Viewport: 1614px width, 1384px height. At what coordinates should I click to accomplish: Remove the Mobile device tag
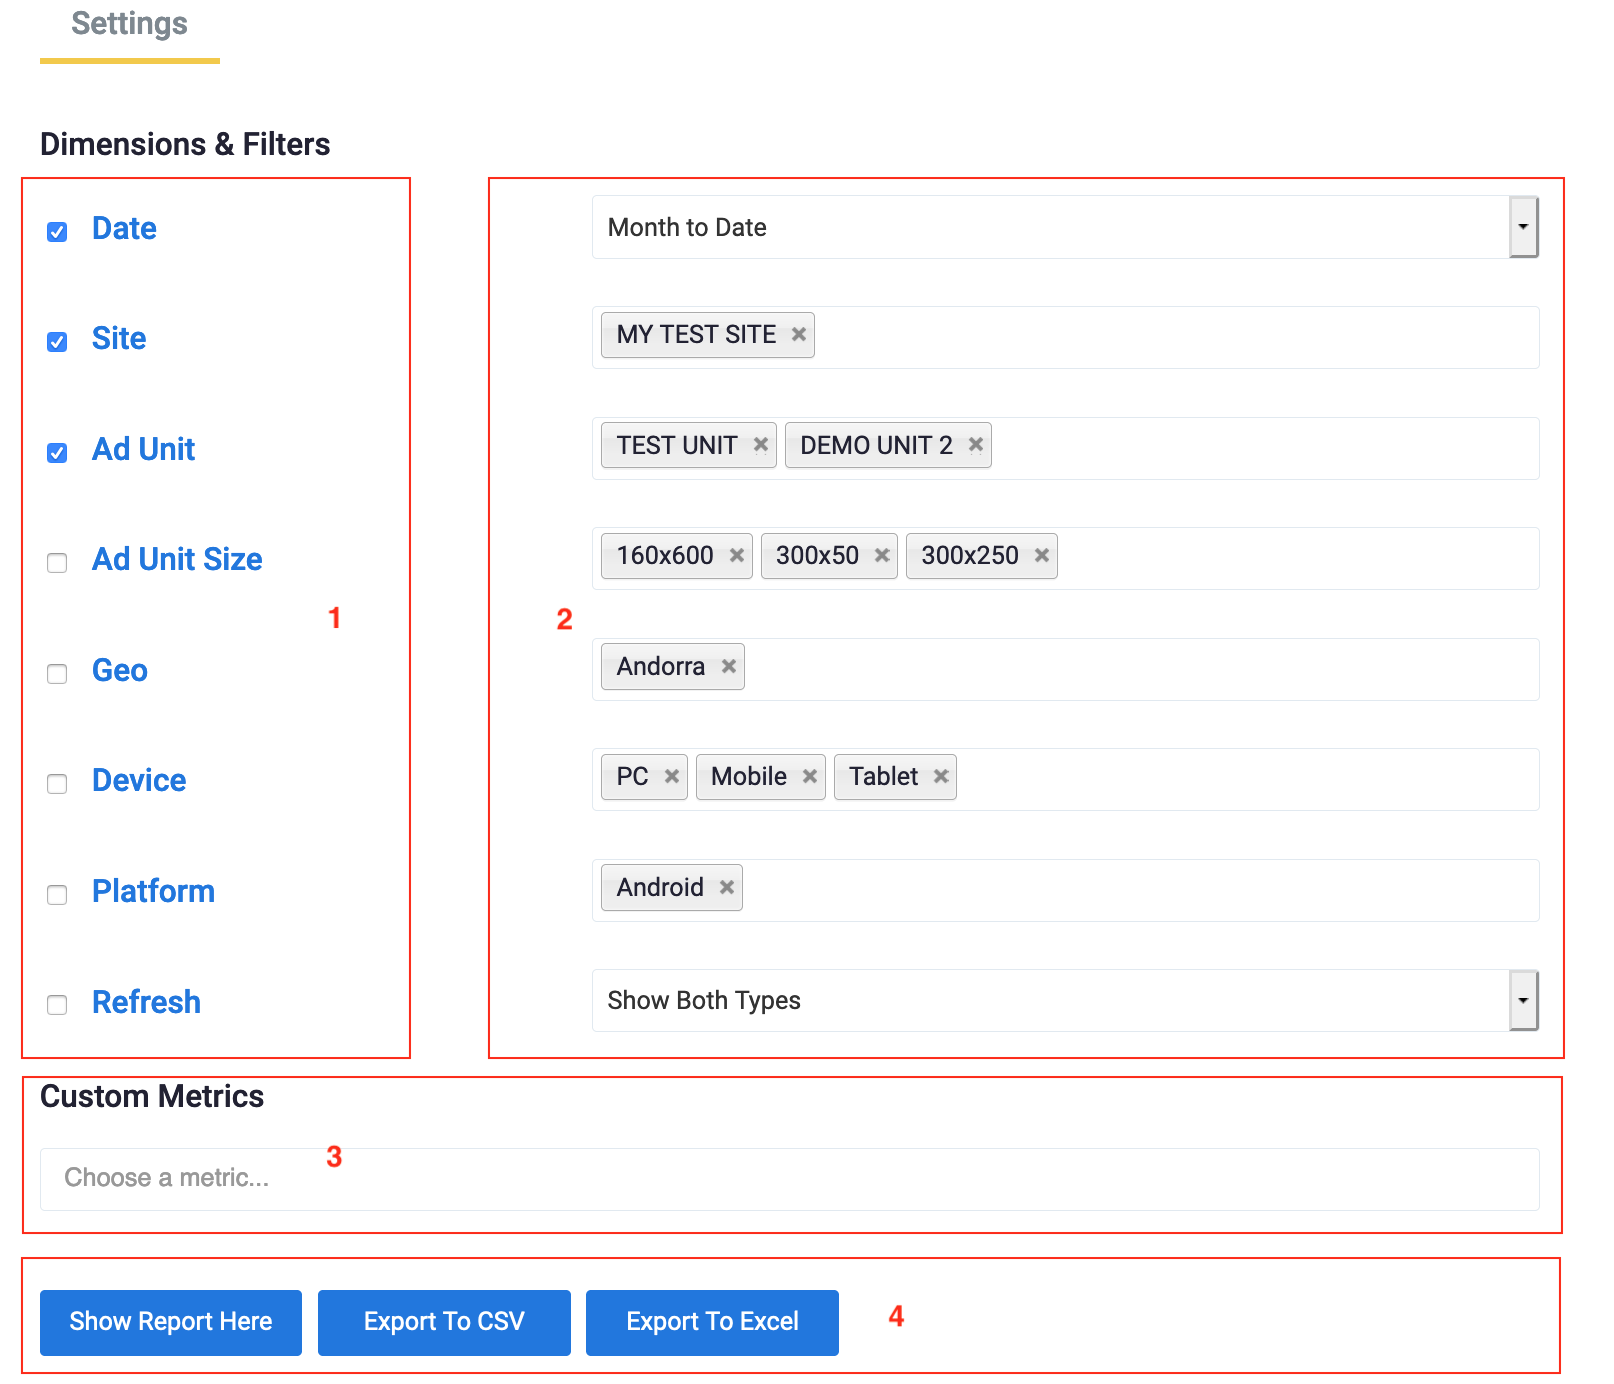pos(809,777)
